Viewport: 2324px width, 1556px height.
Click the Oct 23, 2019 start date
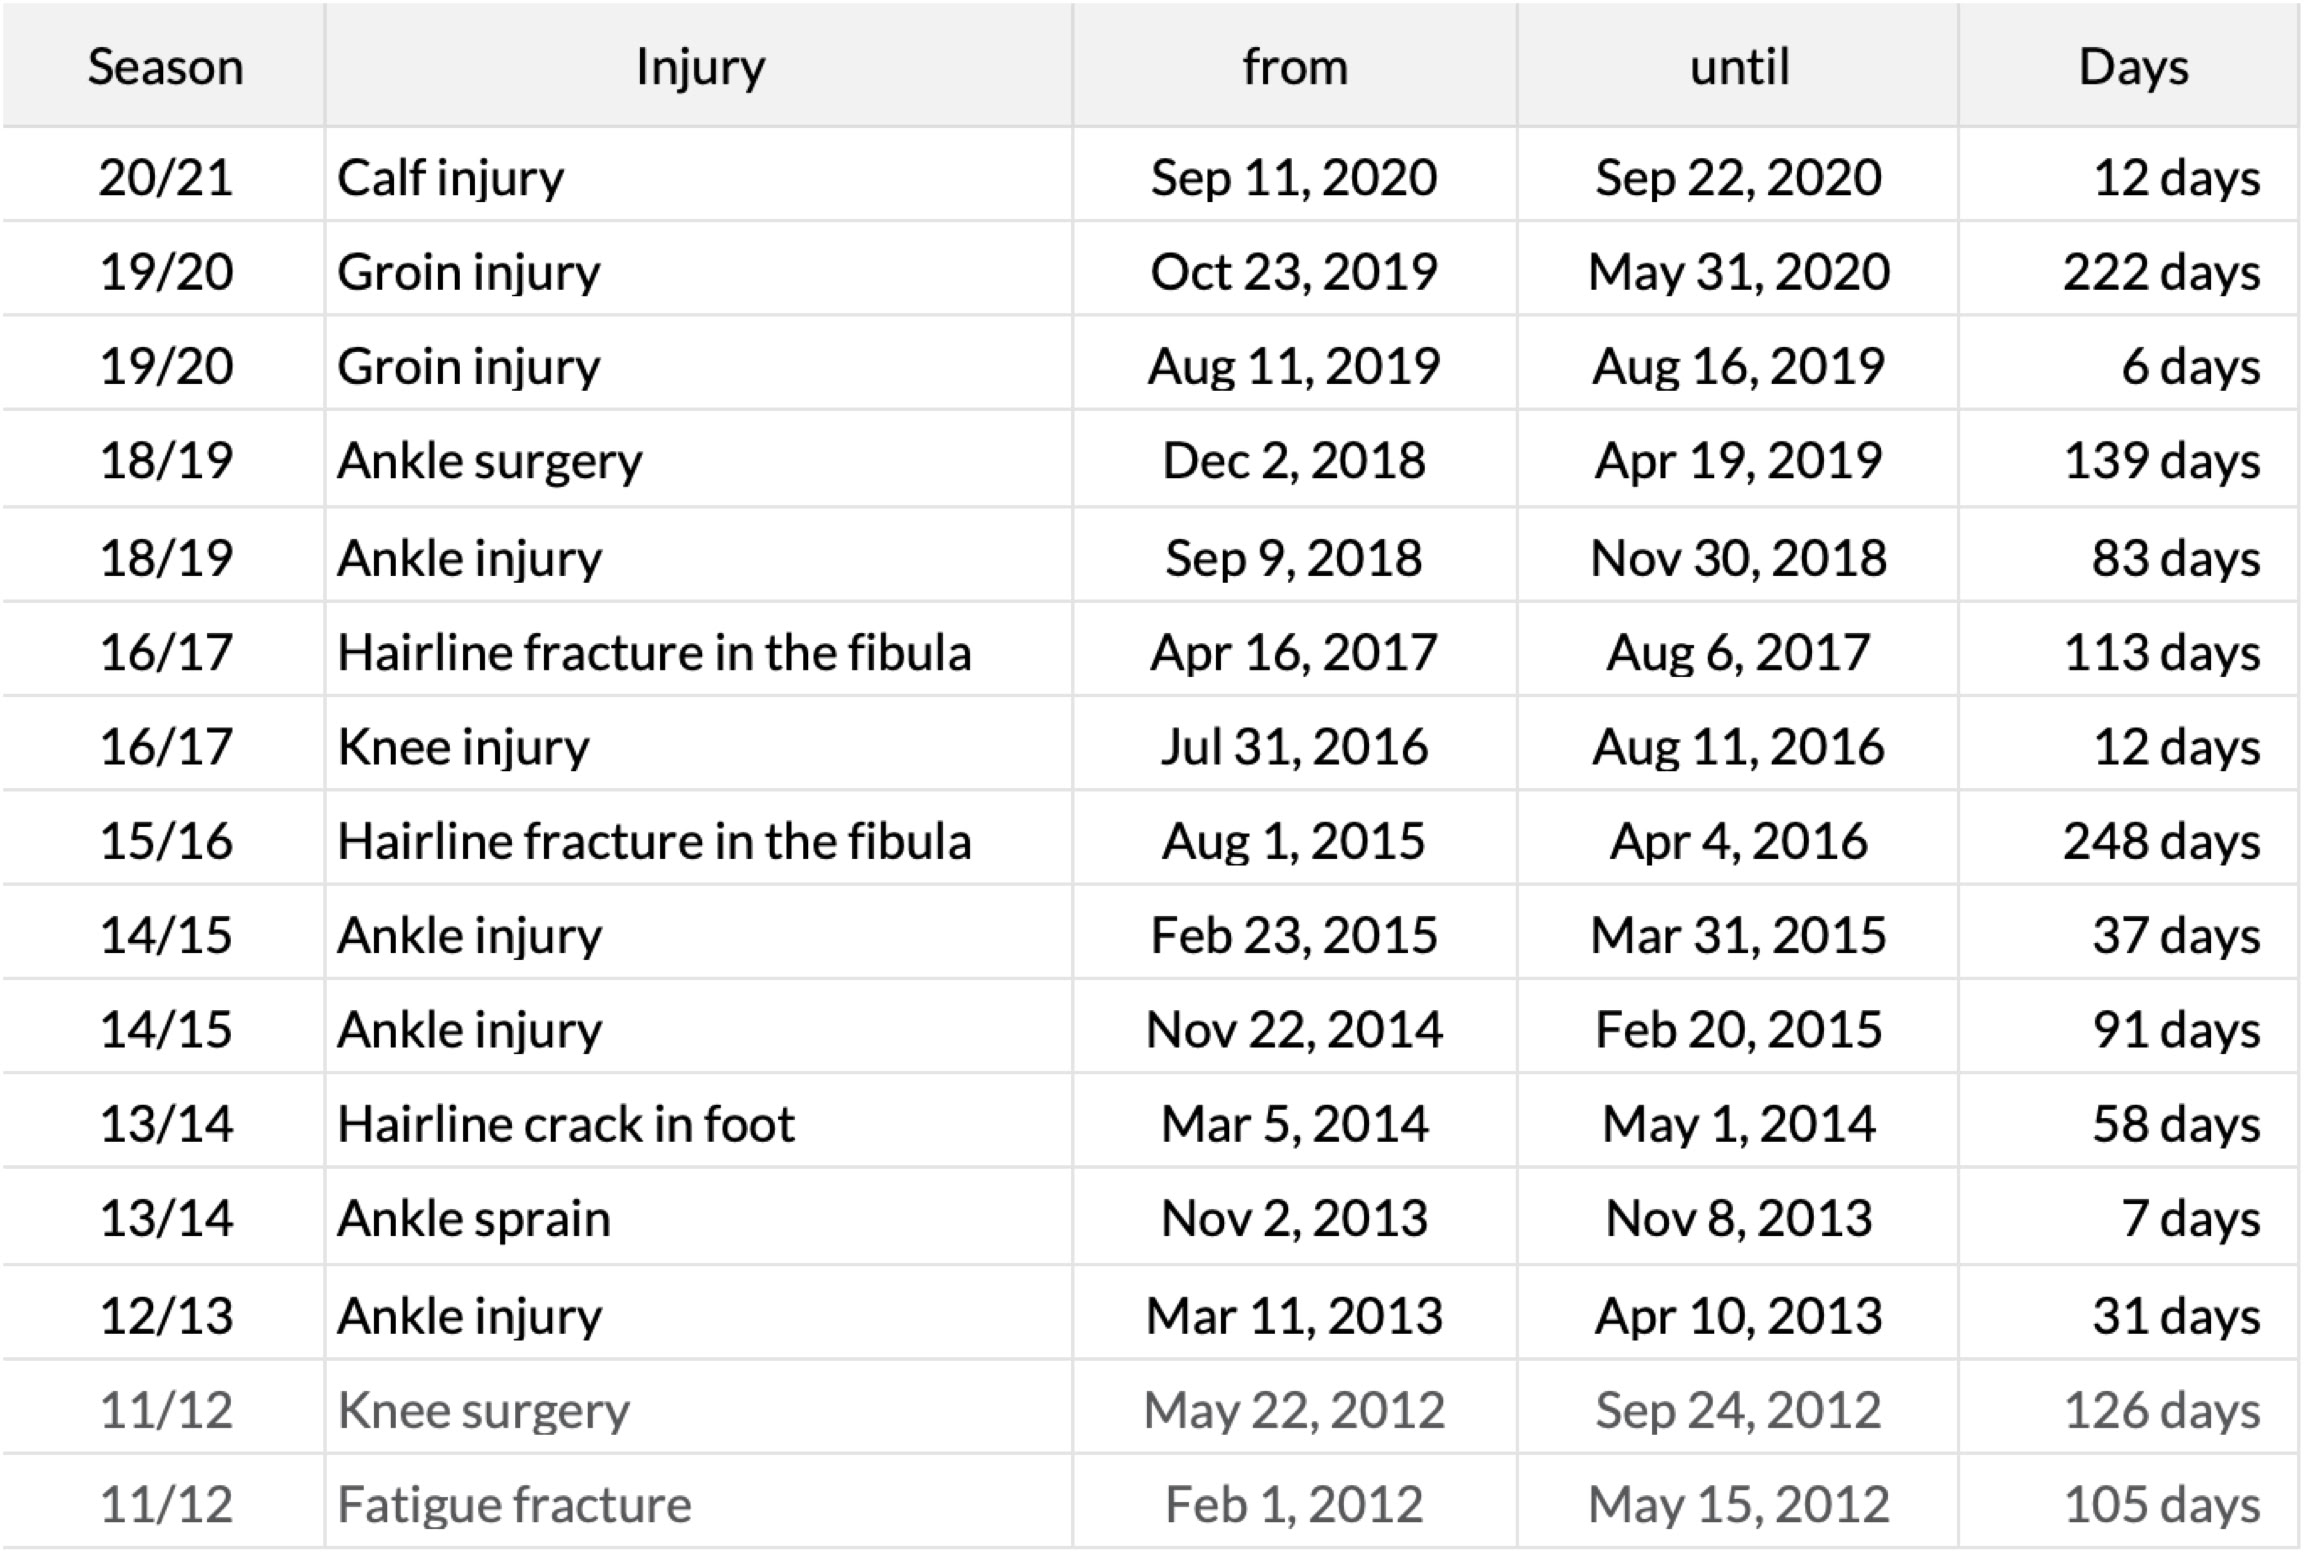(x=1294, y=272)
